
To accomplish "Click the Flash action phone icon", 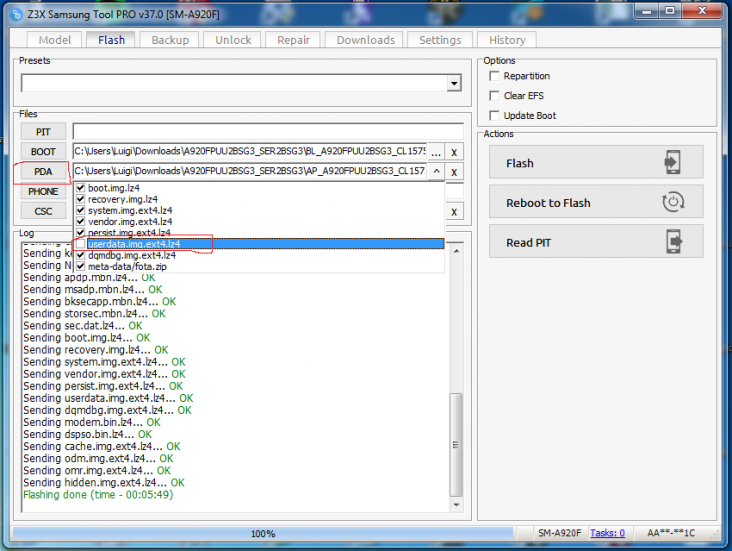I will [672, 162].
